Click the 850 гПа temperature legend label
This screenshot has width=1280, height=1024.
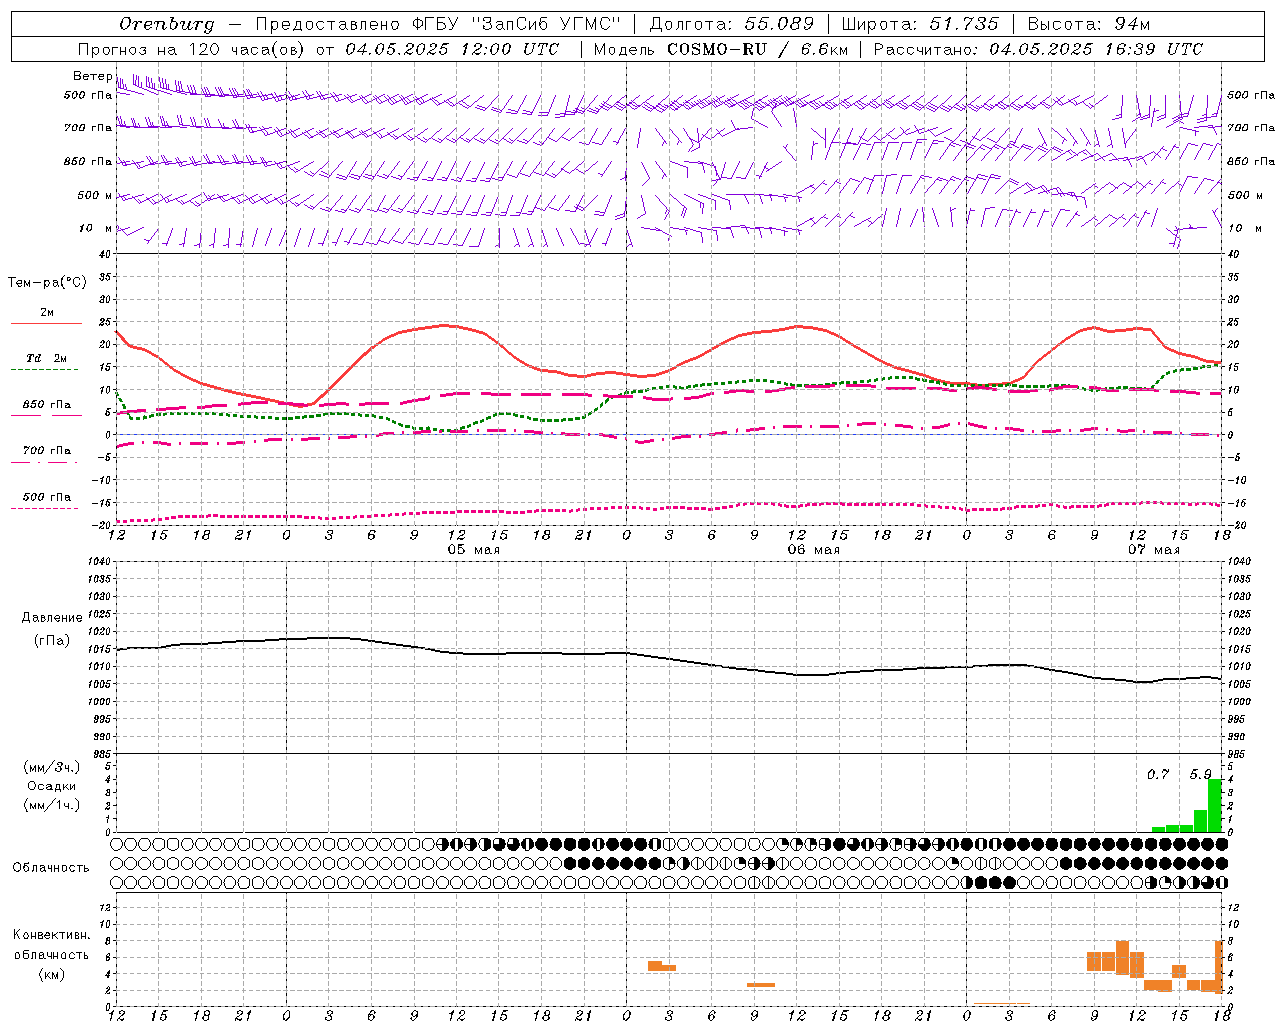[47, 405]
